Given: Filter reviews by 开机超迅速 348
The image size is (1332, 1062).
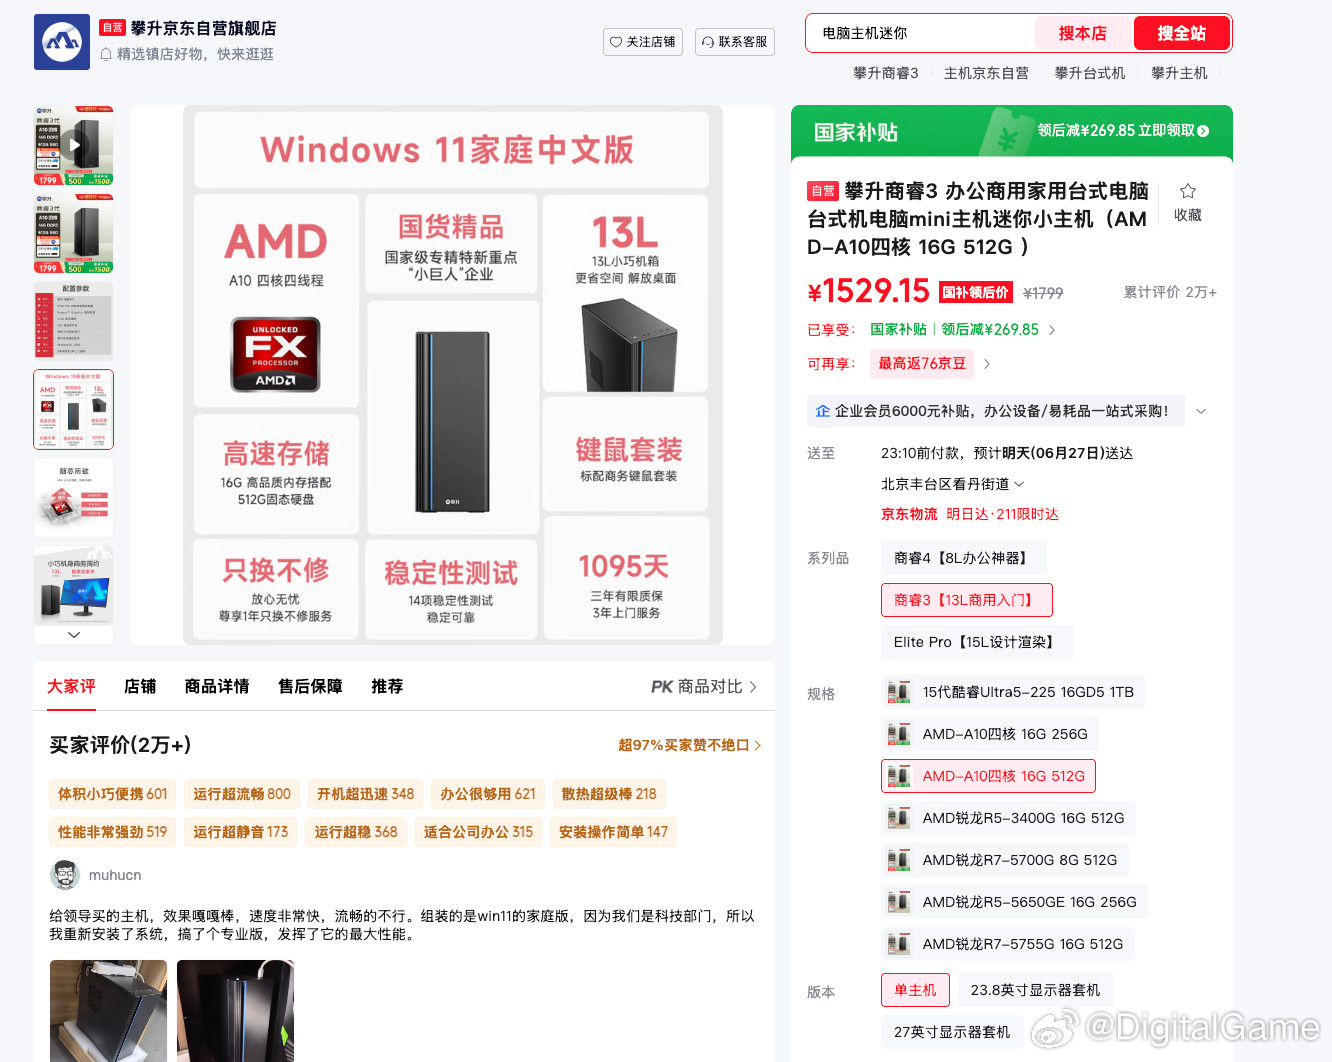Looking at the screenshot, I should (365, 794).
